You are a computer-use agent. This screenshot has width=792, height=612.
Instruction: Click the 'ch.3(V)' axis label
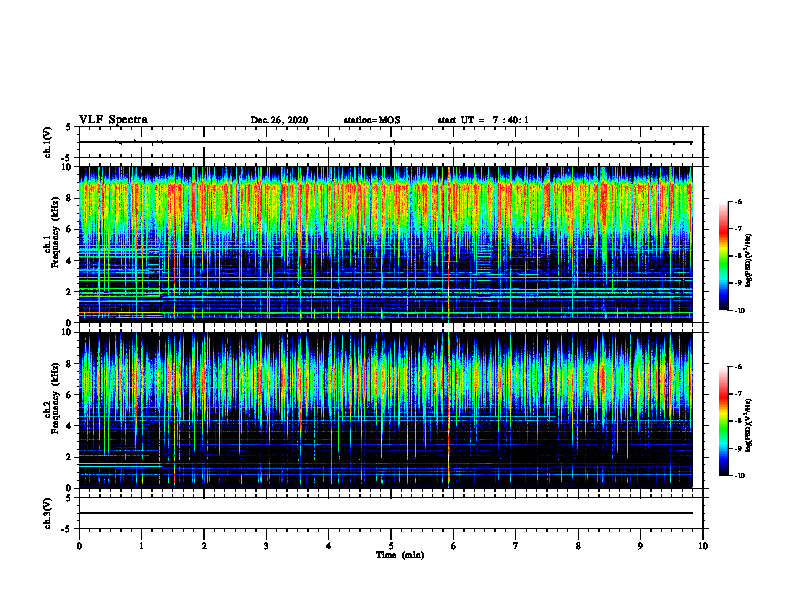[x=48, y=513]
